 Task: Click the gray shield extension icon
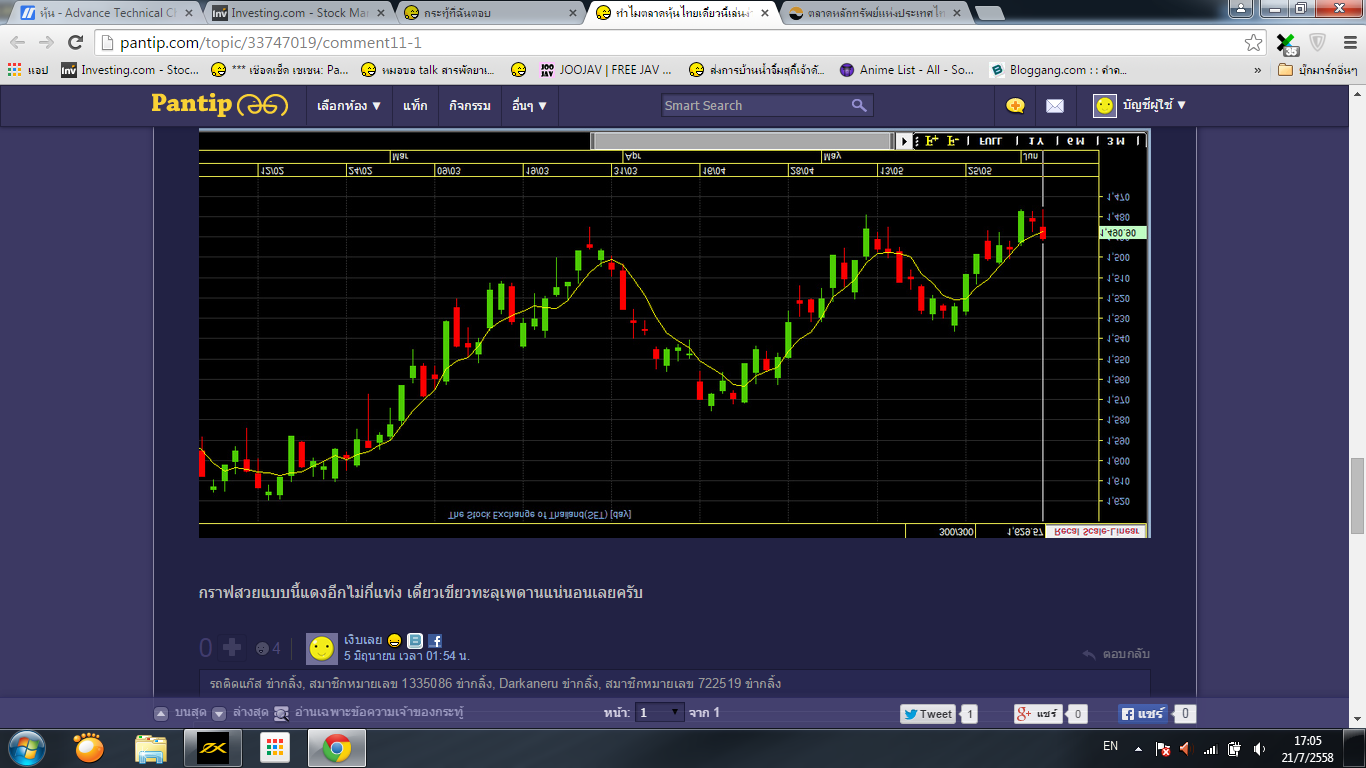(1317, 43)
